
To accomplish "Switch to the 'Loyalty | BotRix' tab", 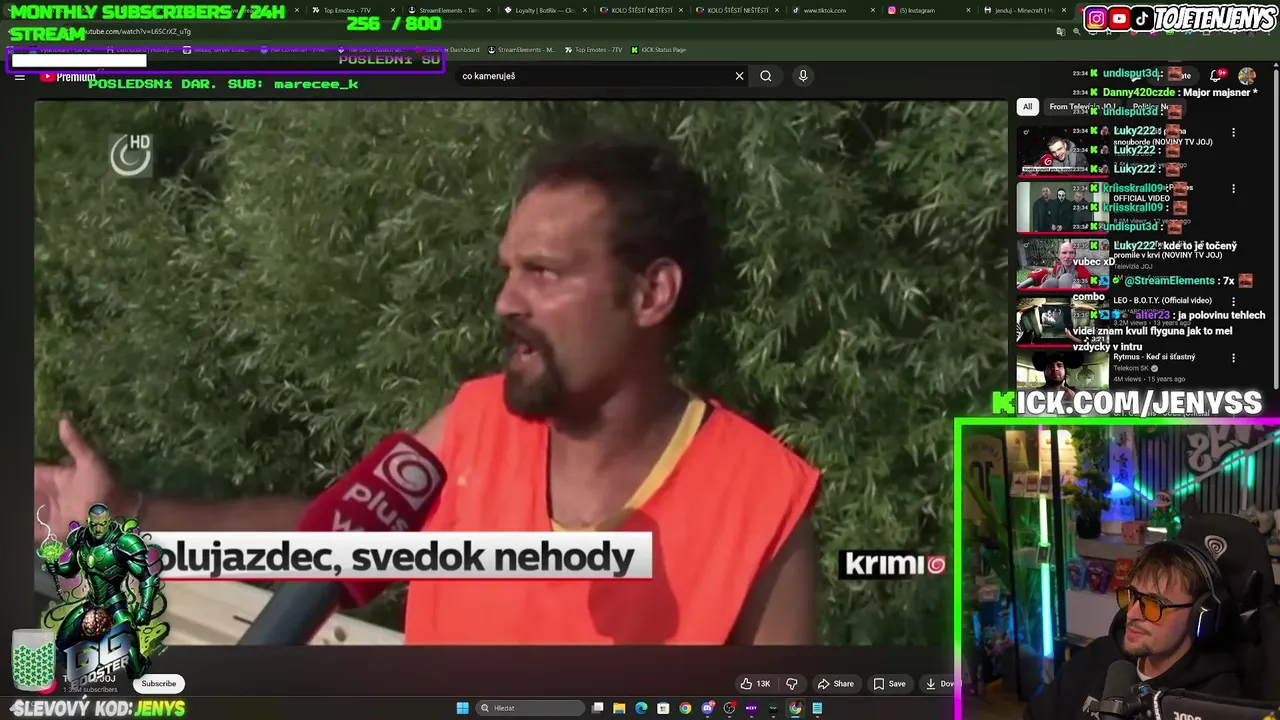I will 543,10.
